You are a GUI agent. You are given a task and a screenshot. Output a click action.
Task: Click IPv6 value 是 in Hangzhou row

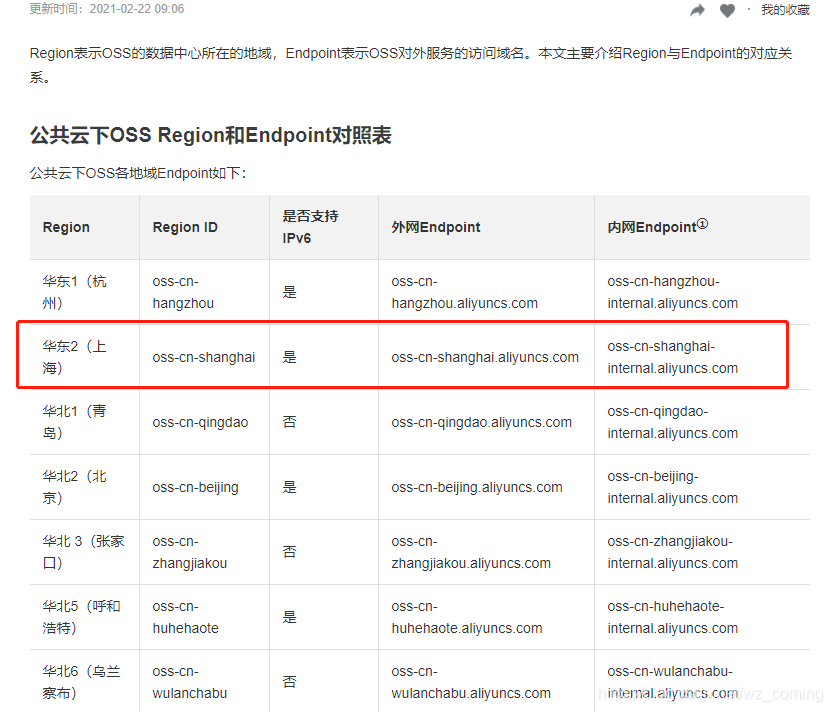click(289, 292)
